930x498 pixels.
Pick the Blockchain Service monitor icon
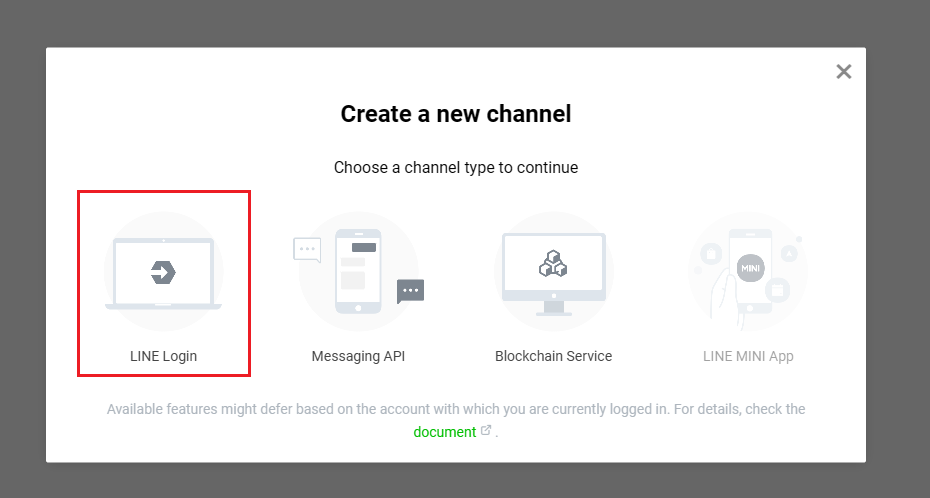coord(553,272)
